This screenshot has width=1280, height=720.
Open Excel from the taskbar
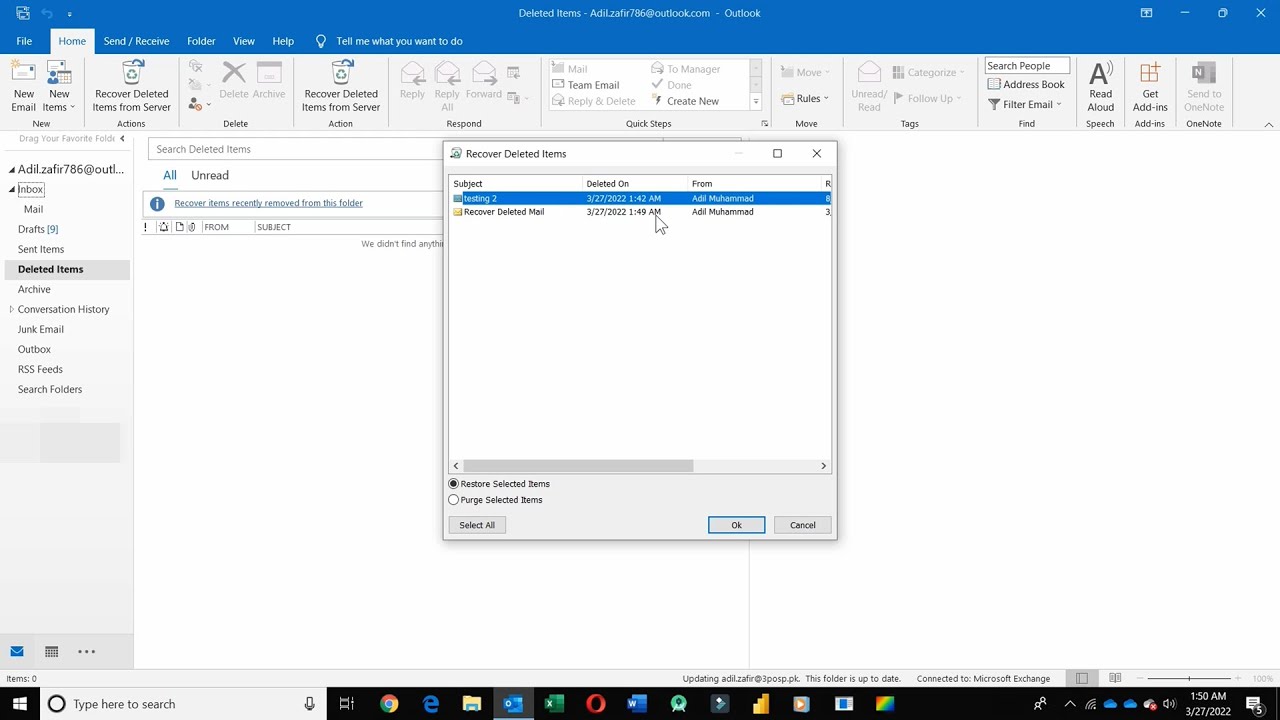(x=553, y=704)
